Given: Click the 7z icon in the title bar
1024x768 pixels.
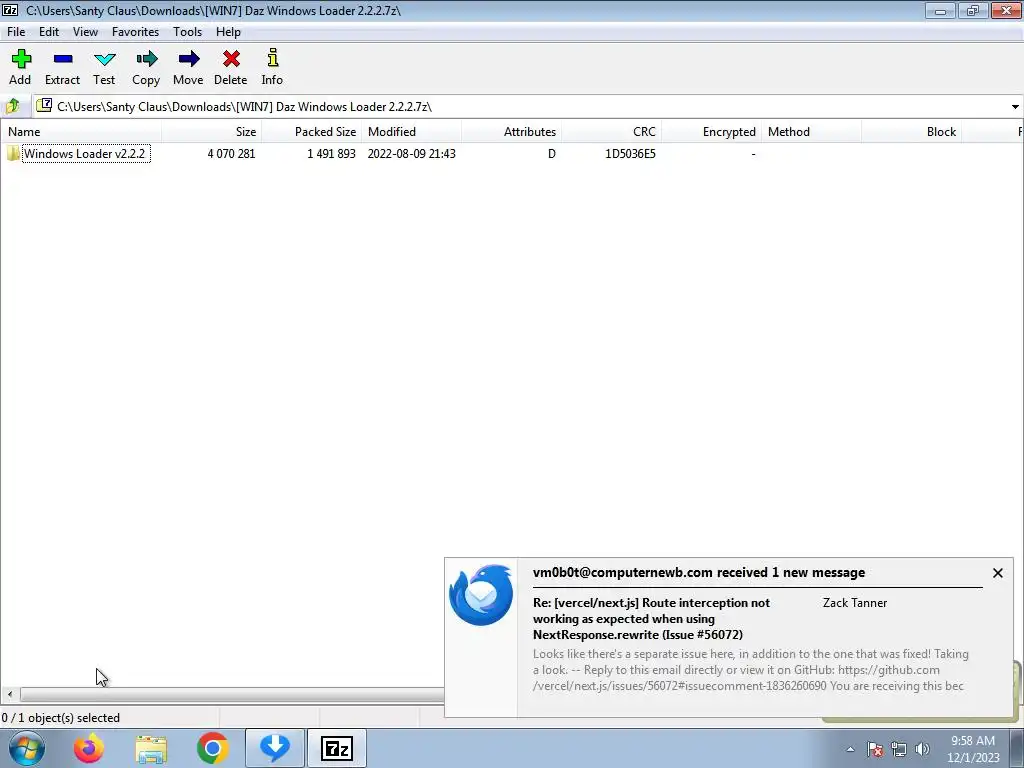Looking at the screenshot, I should [10, 10].
